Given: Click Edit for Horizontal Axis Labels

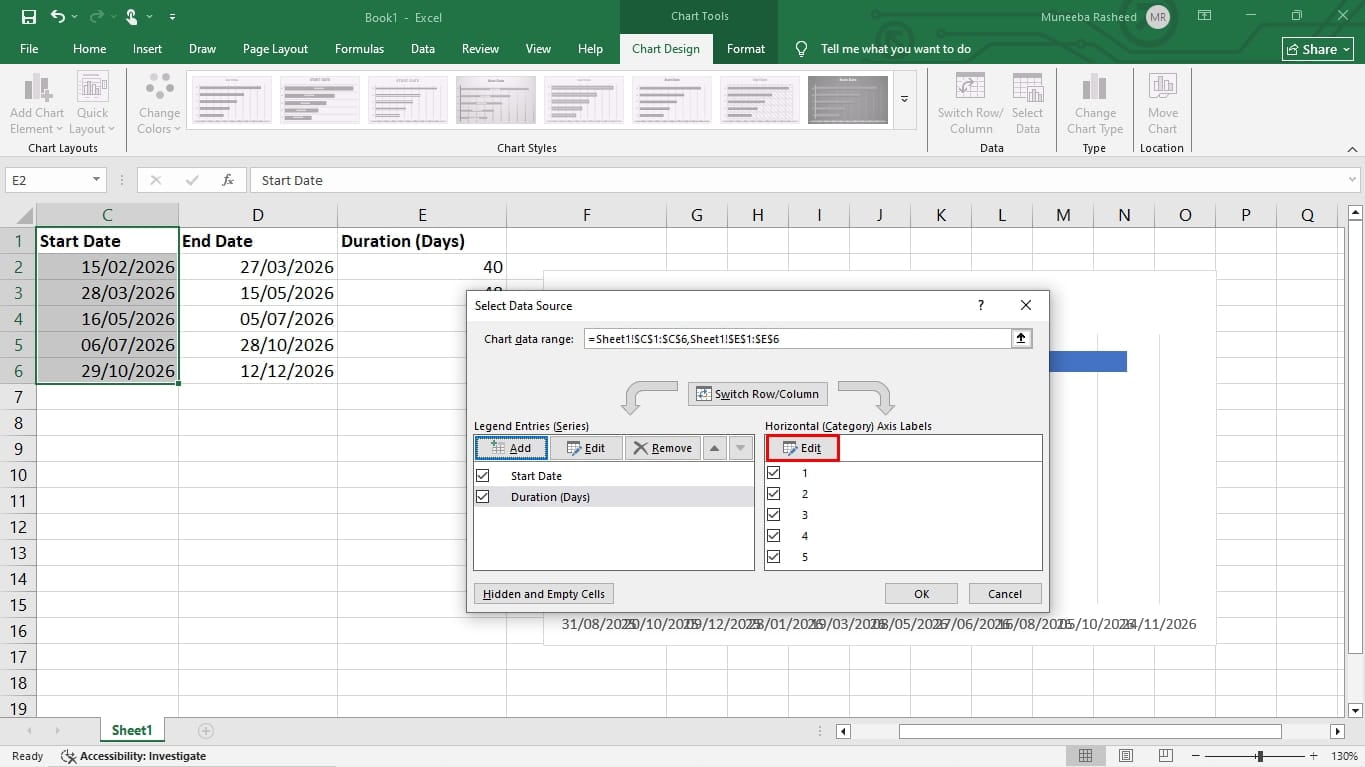Looking at the screenshot, I should pos(802,448).
